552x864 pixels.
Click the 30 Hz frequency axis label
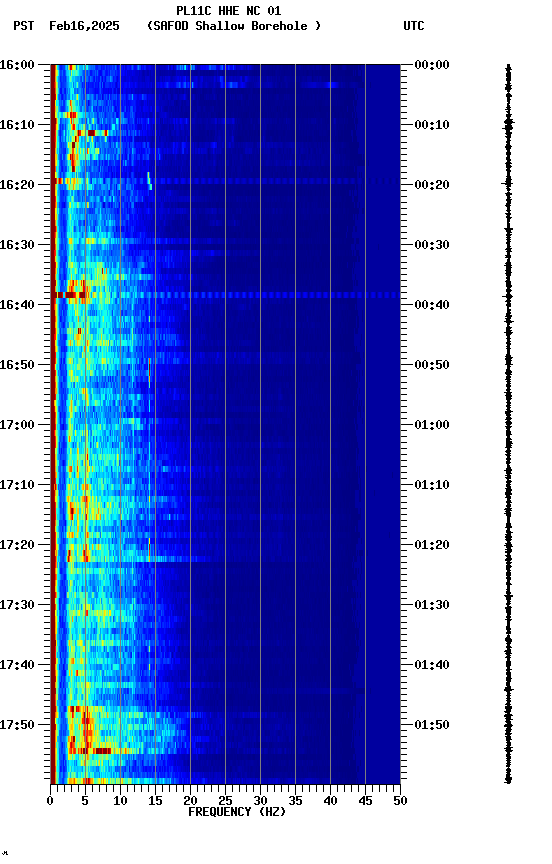click(x=260, y=802)
